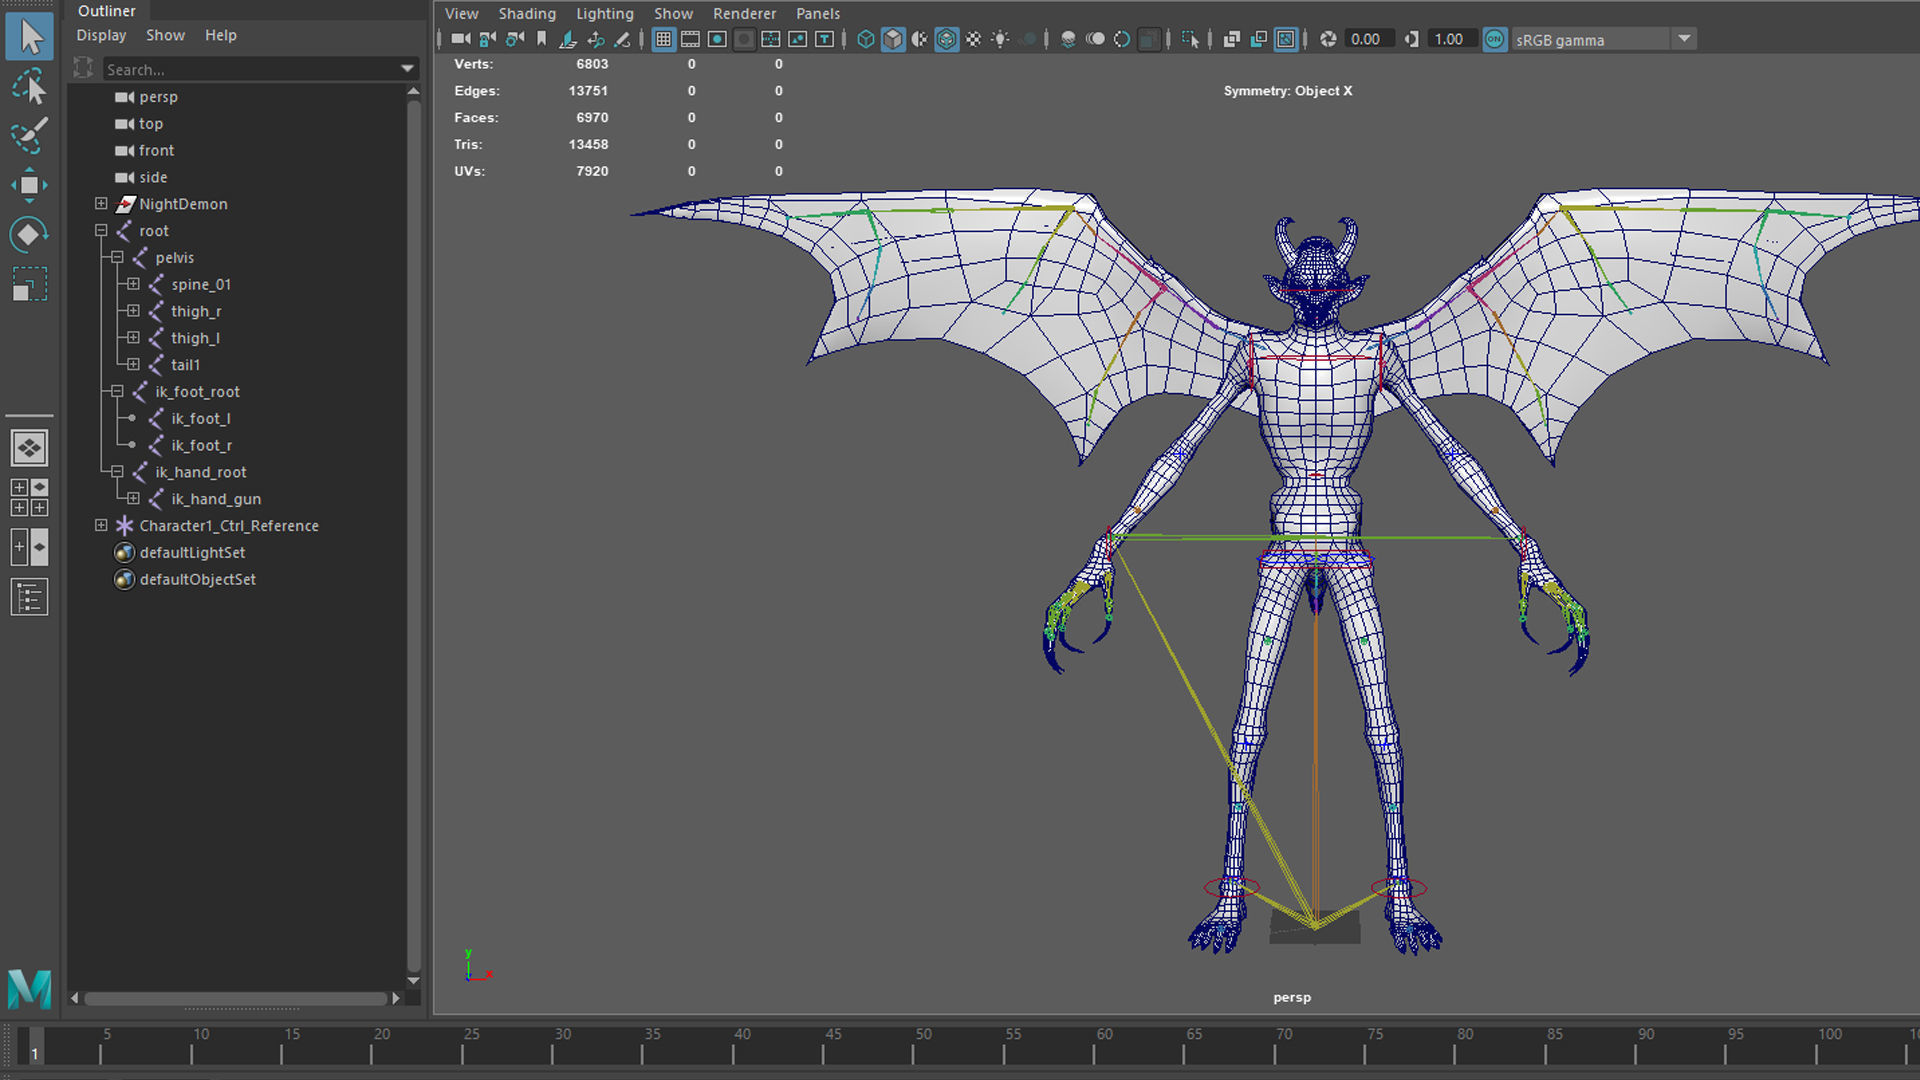
Task: Click the Smooth Shade All cube
Action: pos(893,39)
